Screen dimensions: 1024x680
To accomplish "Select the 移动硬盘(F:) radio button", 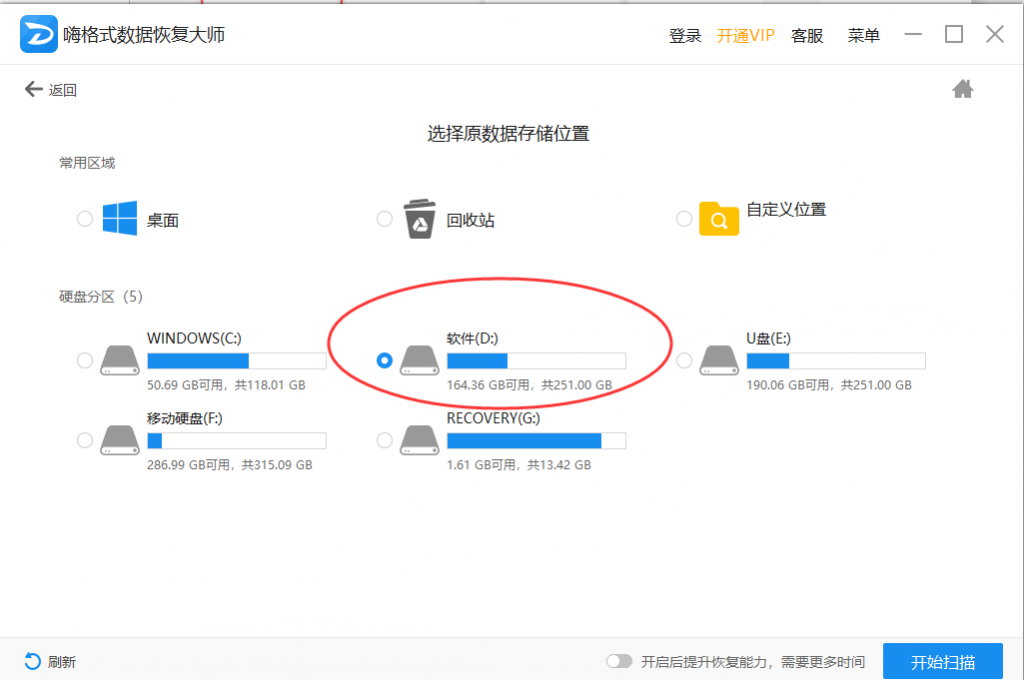I will 85,440.
